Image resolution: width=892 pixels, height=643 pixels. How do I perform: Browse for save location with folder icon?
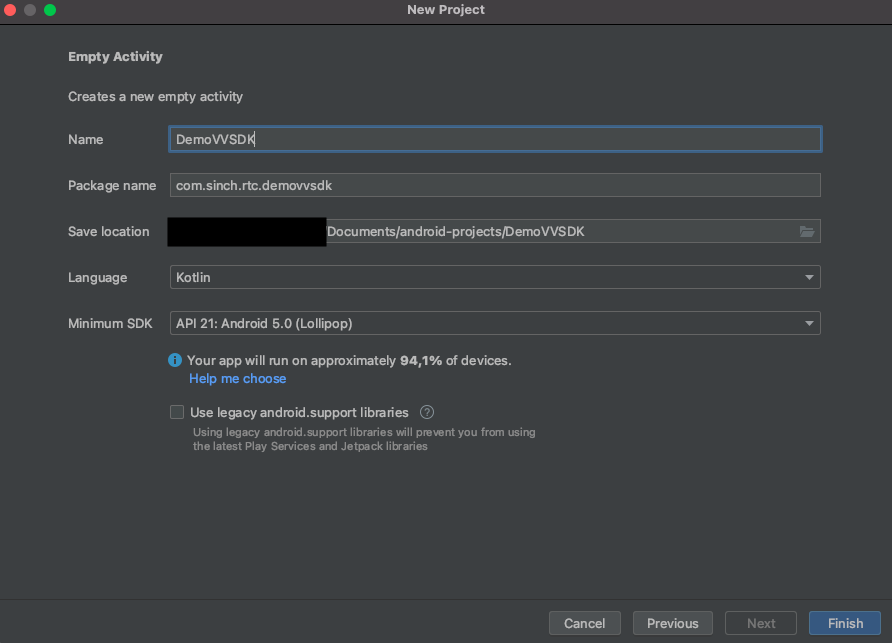[x=806, y=232]
